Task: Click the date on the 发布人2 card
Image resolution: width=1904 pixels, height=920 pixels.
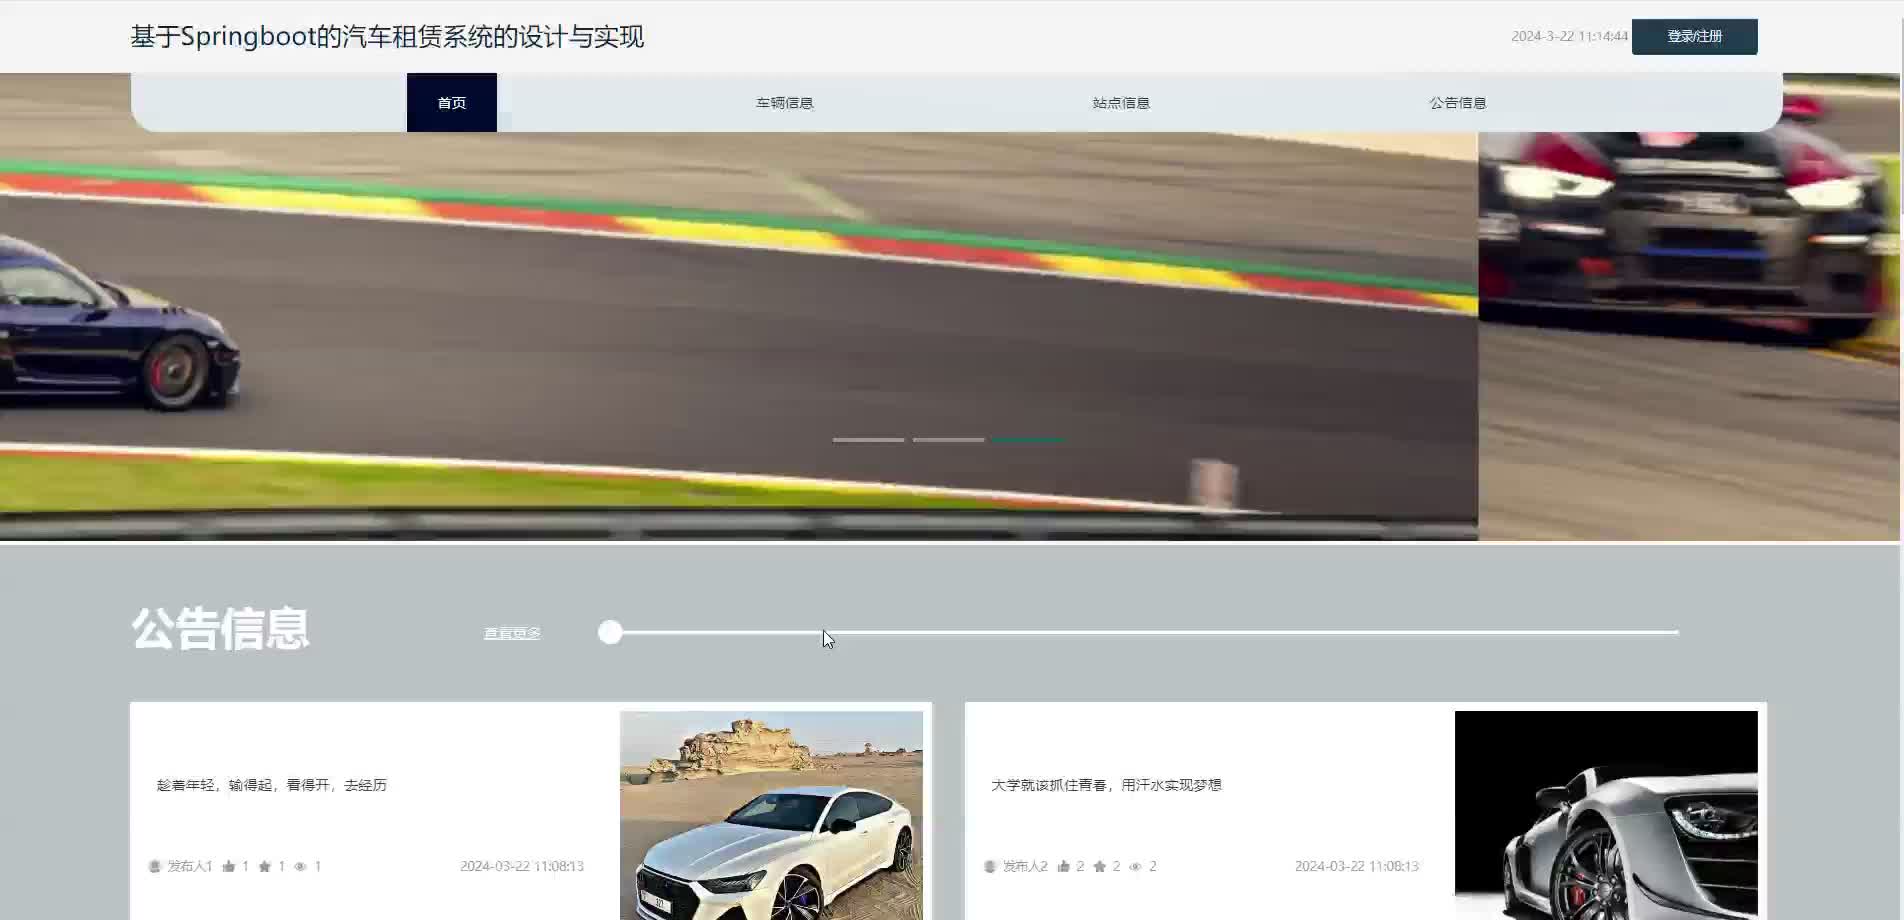Action: point(1357,866)
